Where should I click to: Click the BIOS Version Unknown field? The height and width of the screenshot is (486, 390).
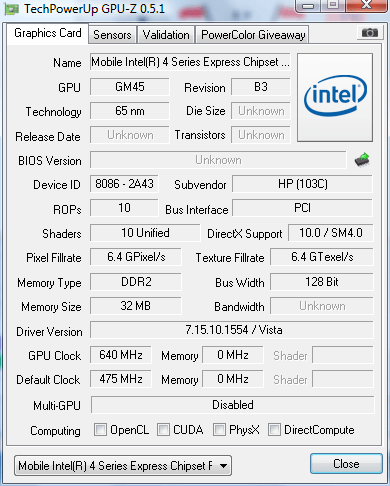(x=218, y=160)
